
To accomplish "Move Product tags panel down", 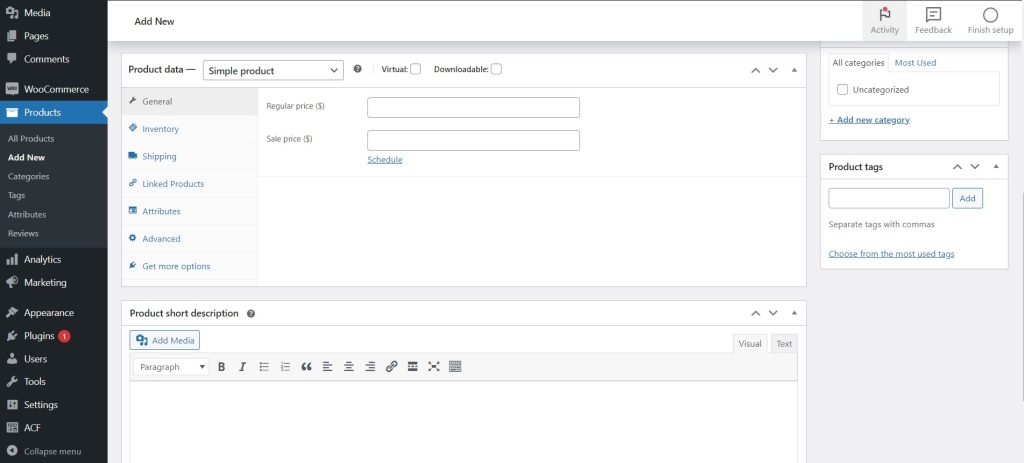I will click(975, 167).
